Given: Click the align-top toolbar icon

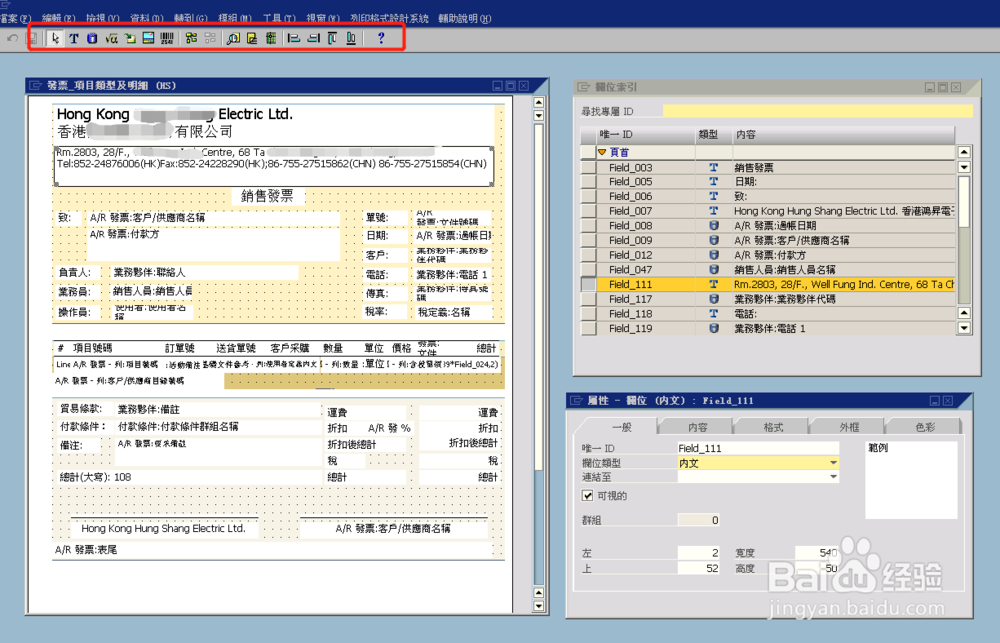Looking at the screenshot, I should tap(330, 38).
